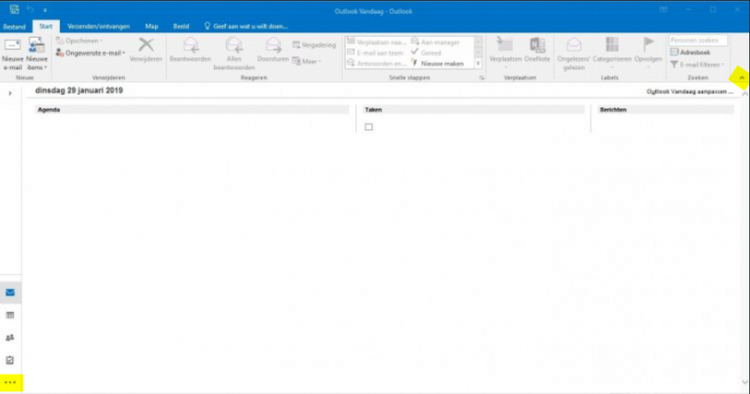
Task: Collapse the ribbon with the highlighted arrow
Action: [741, 77]
